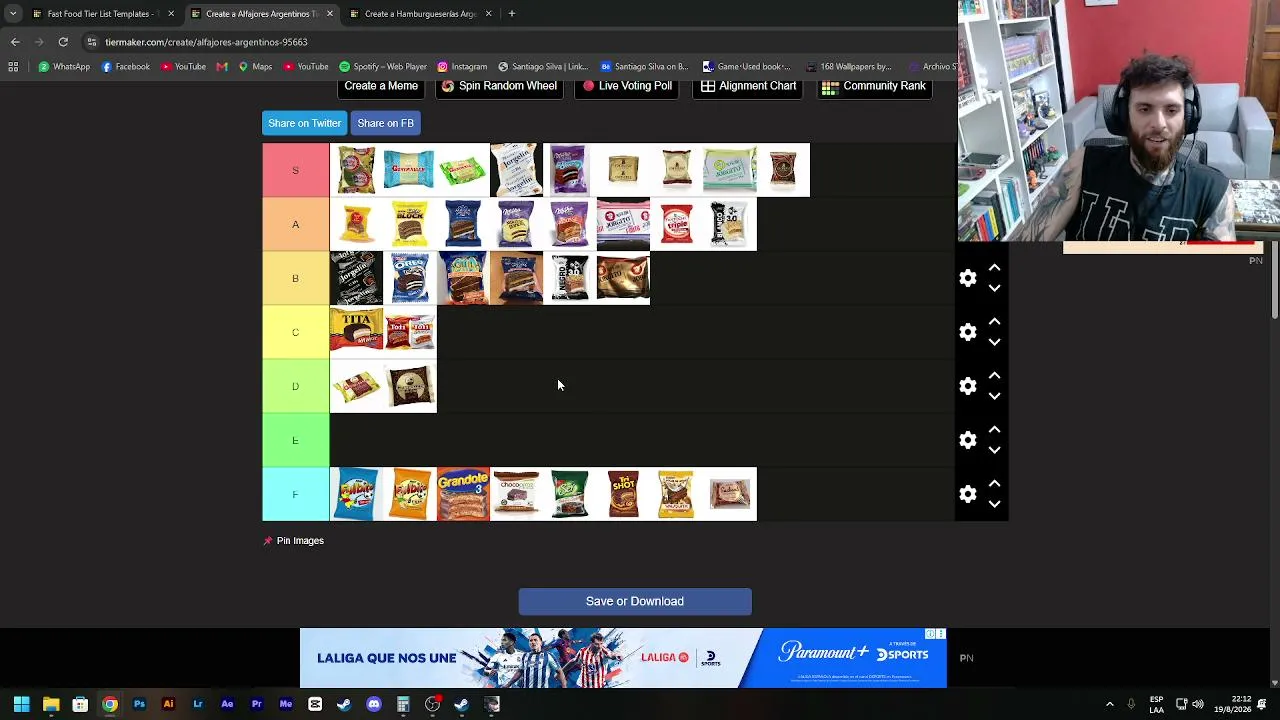Click Save or Download button
The width and height of the screenshot is (1280, 720).
[635, 601]
